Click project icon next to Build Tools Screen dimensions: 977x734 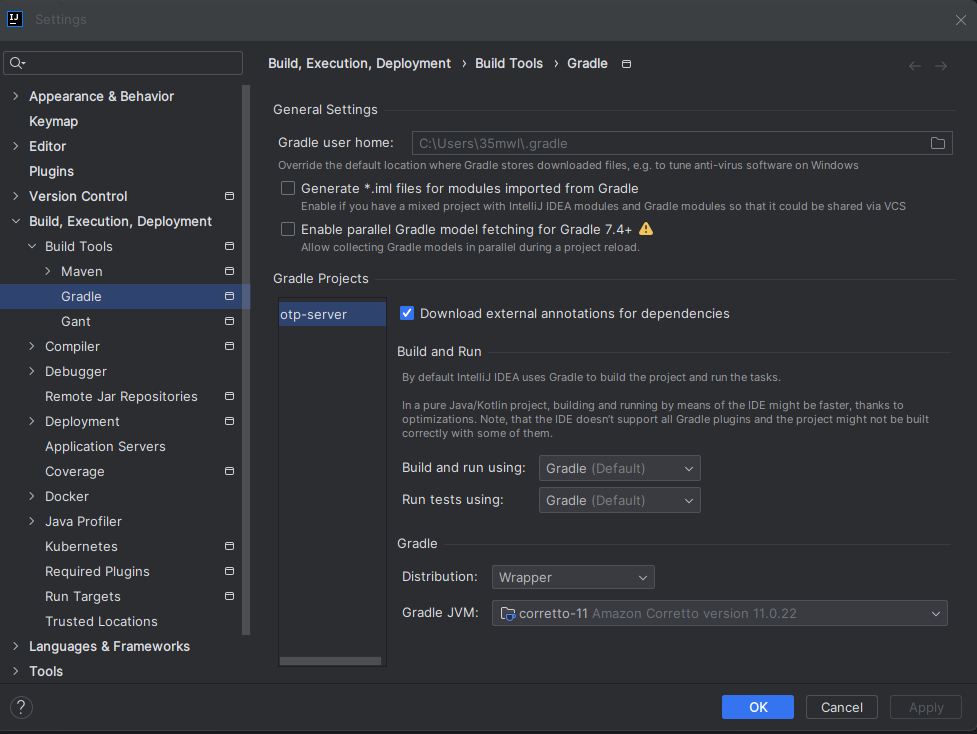tap(229, 246)
